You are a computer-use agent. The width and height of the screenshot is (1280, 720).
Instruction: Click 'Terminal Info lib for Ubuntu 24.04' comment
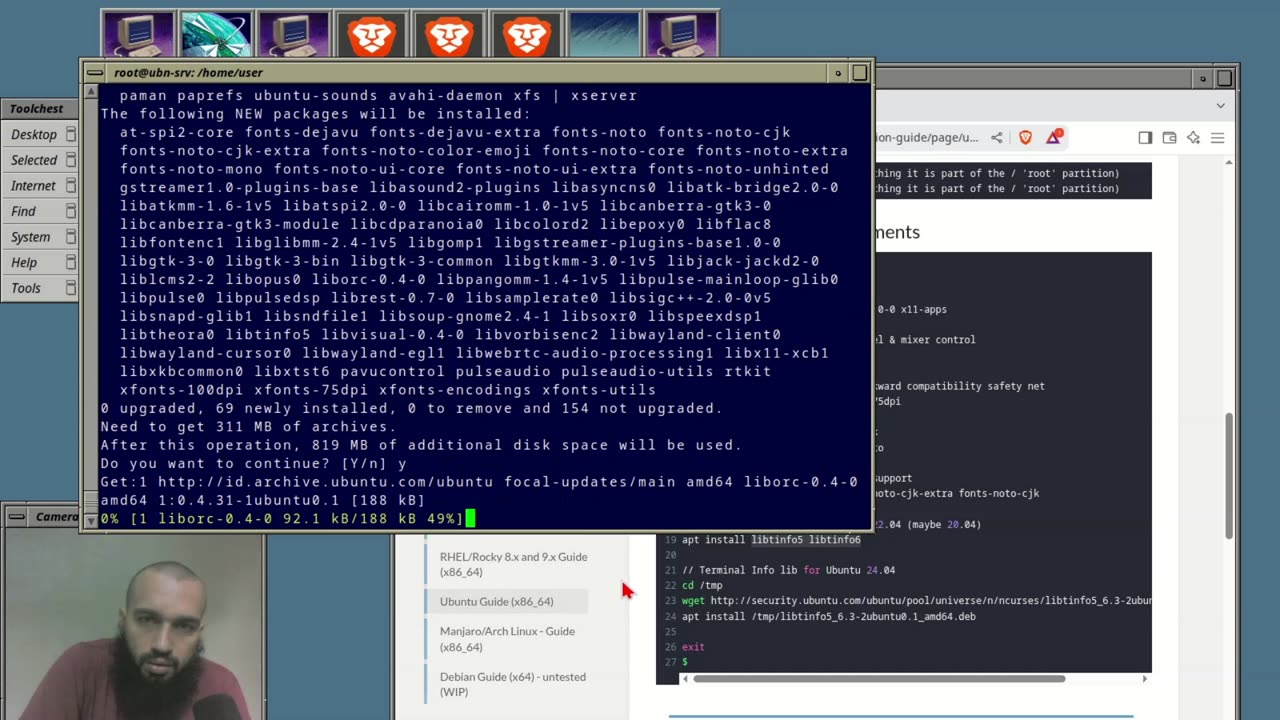click(x=788, y=571)
